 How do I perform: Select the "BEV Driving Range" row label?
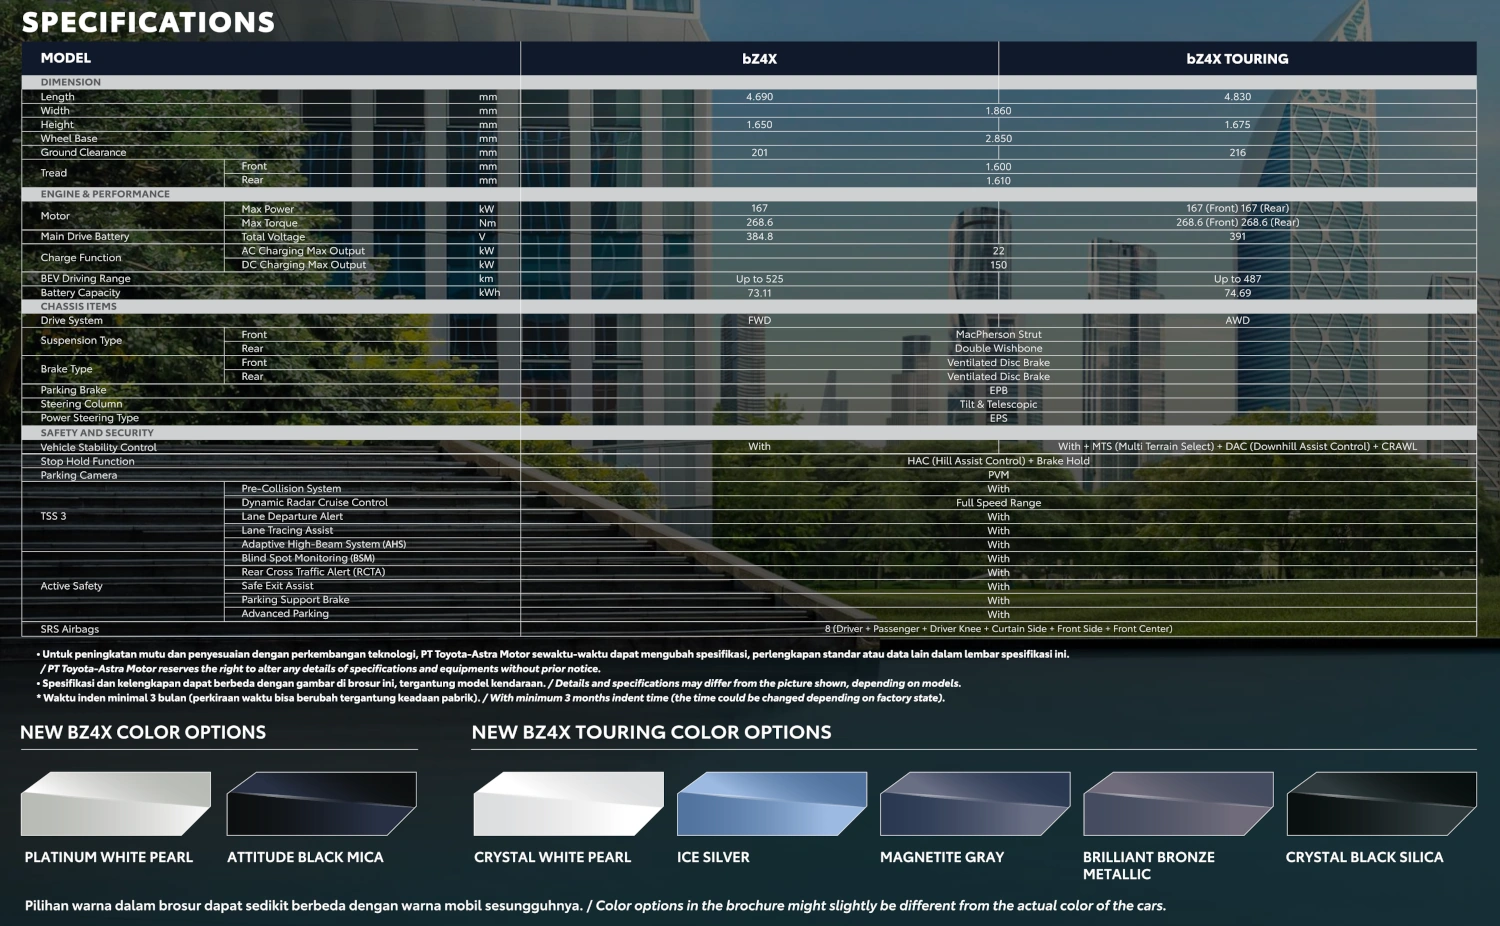tap(85, 279)
